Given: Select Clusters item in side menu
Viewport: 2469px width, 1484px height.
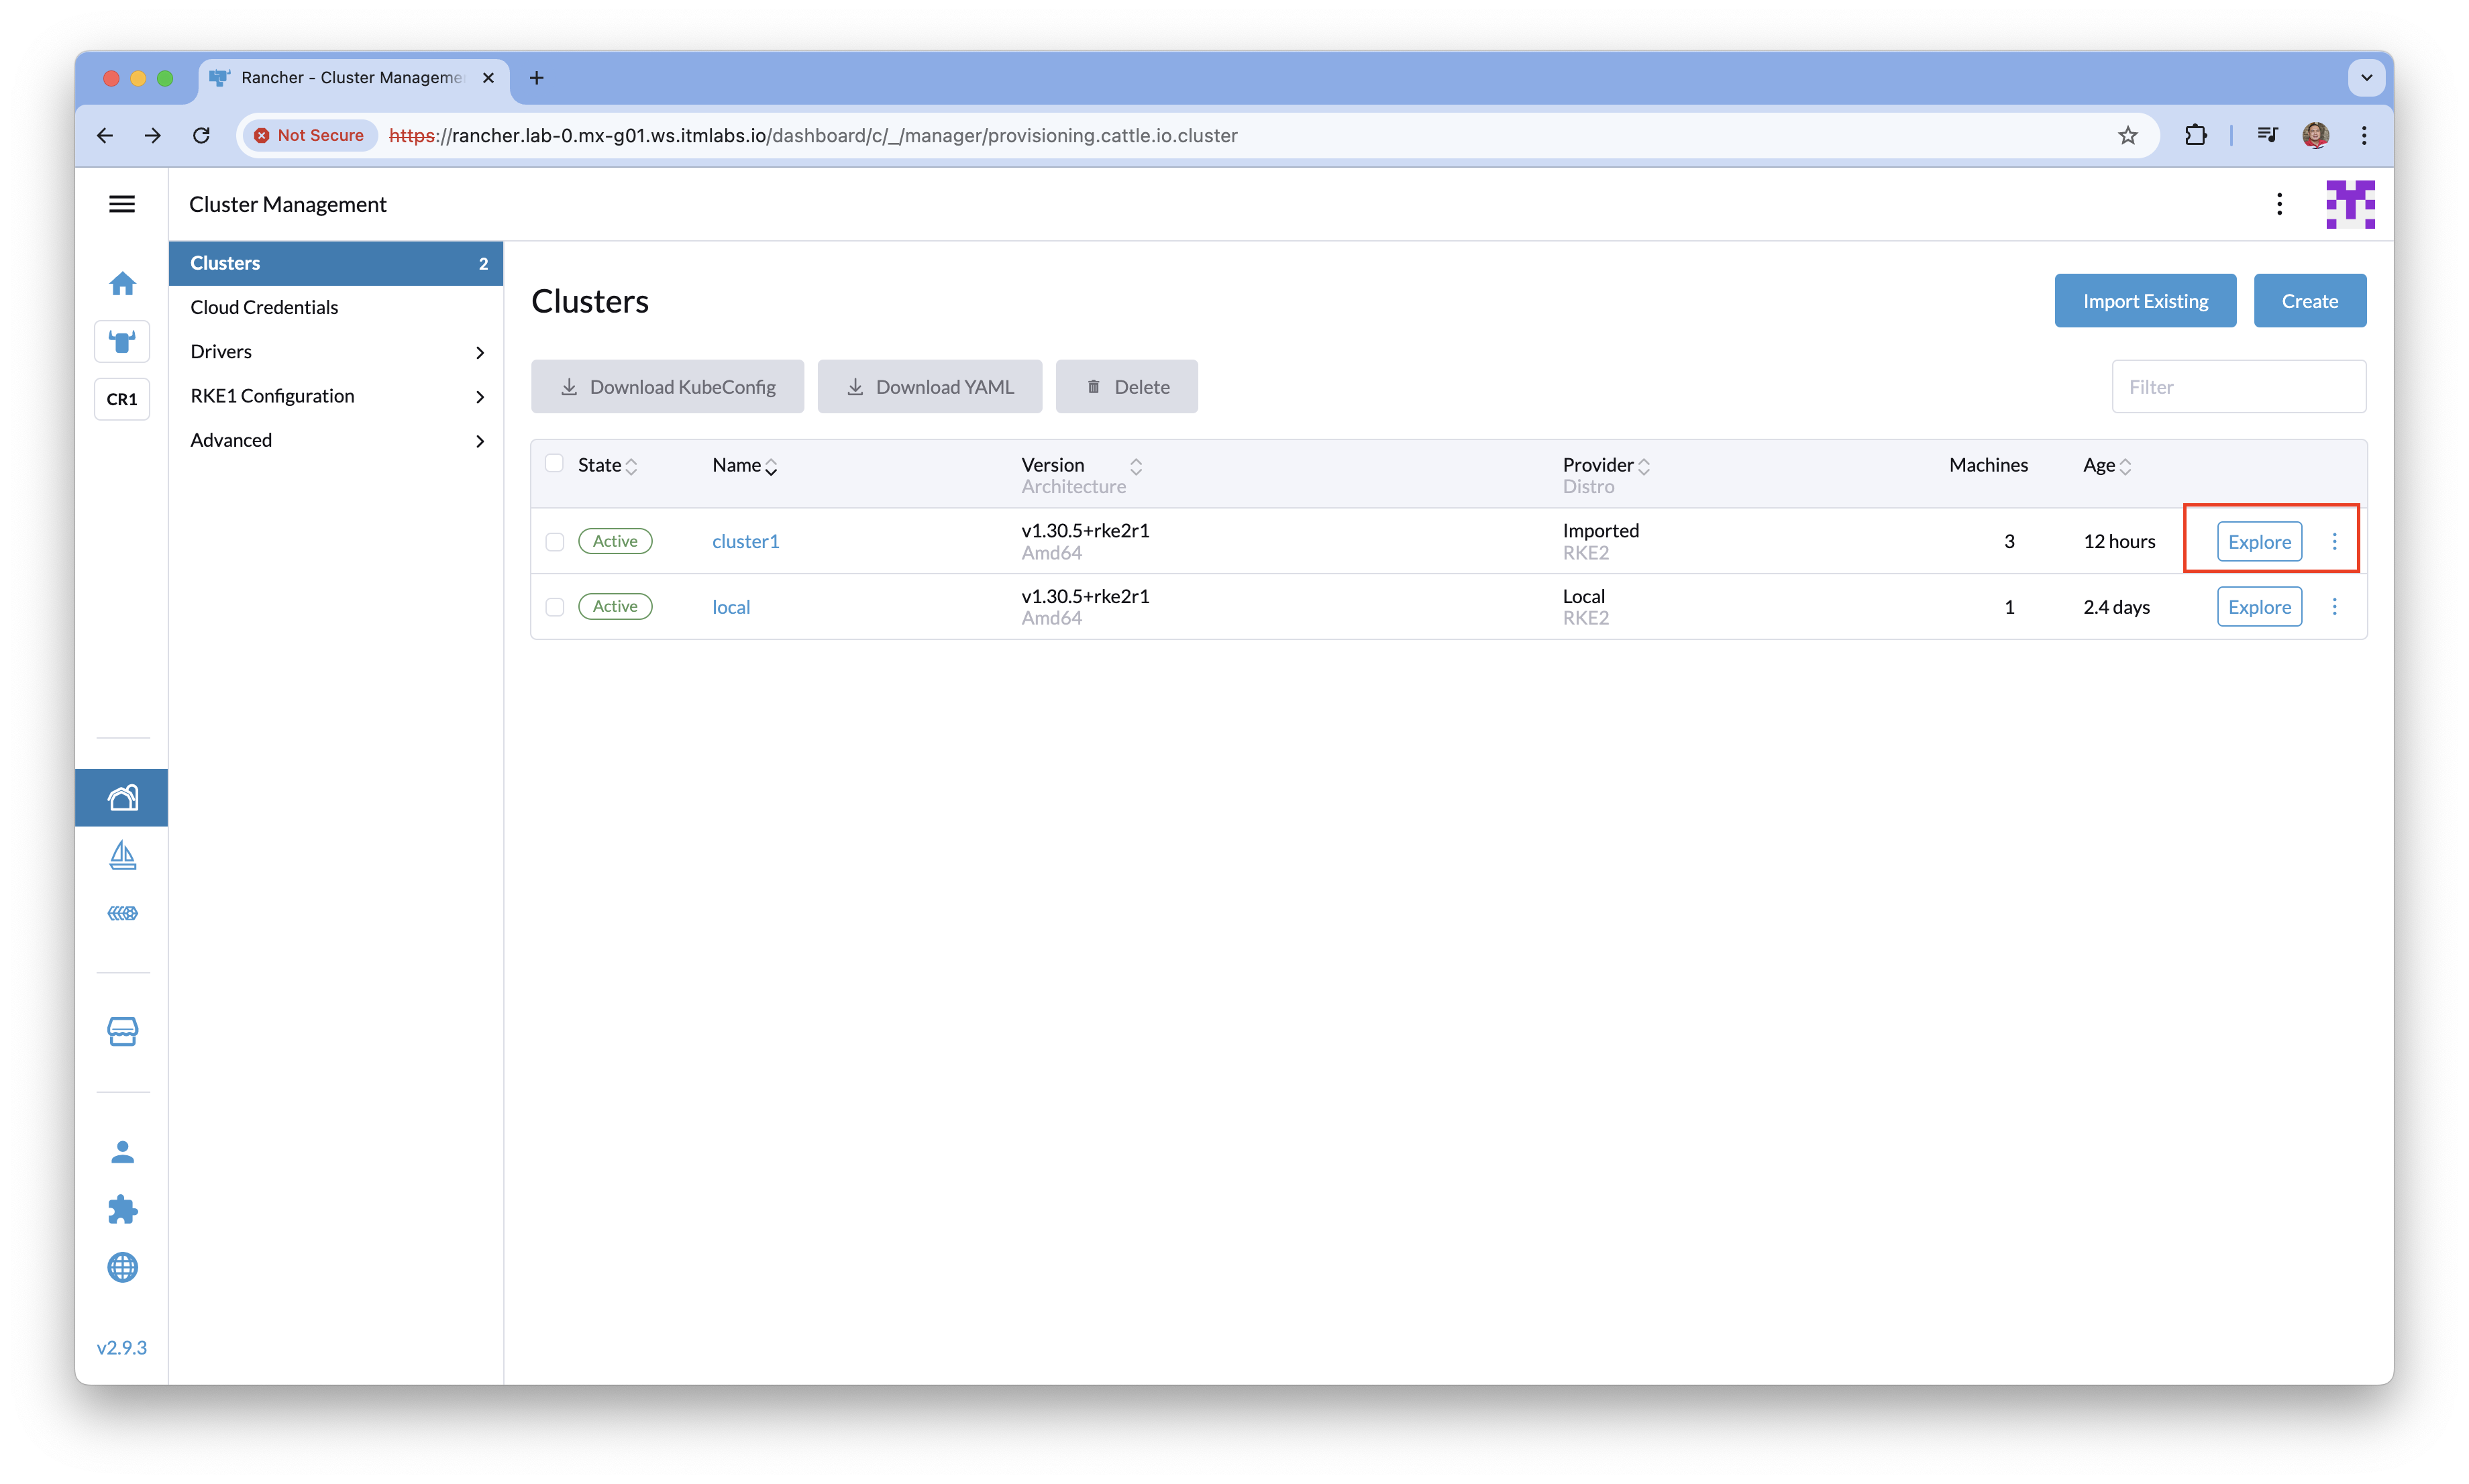Looking at the screenshot, I should tap(225, 263).
